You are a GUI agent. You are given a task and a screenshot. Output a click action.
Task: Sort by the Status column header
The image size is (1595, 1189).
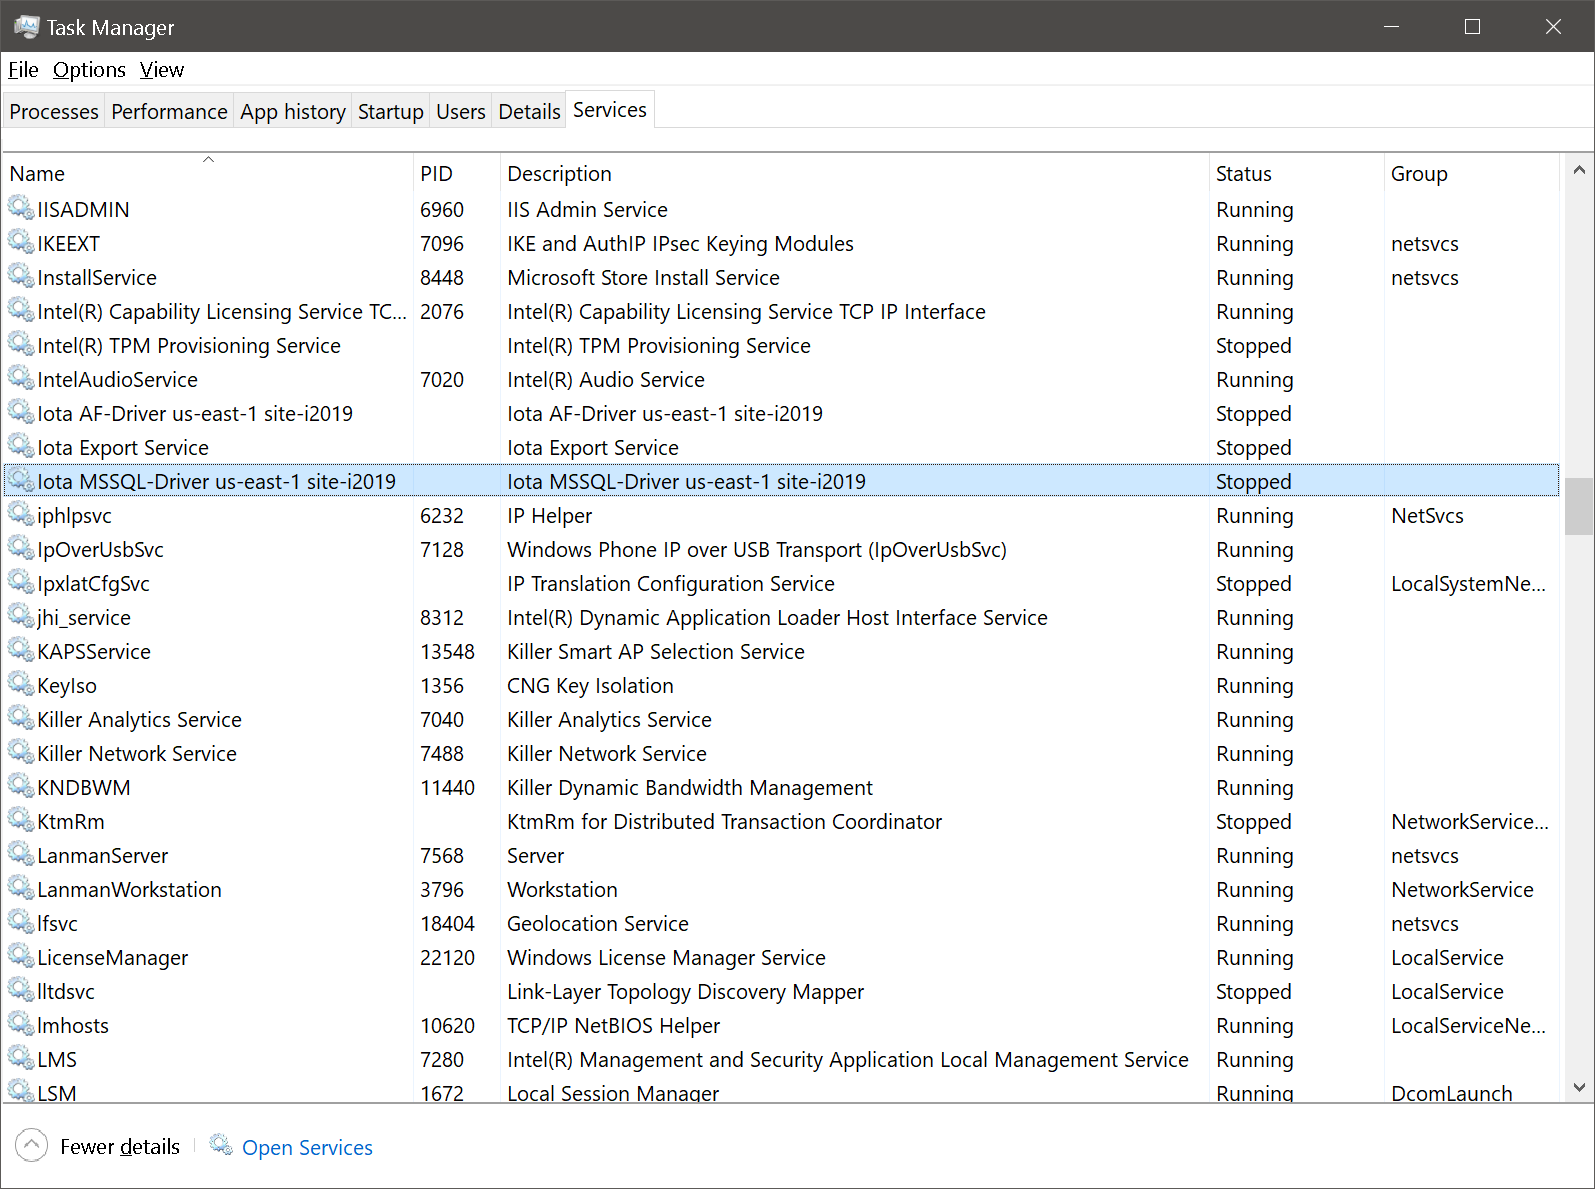(x=1297, y=173)
